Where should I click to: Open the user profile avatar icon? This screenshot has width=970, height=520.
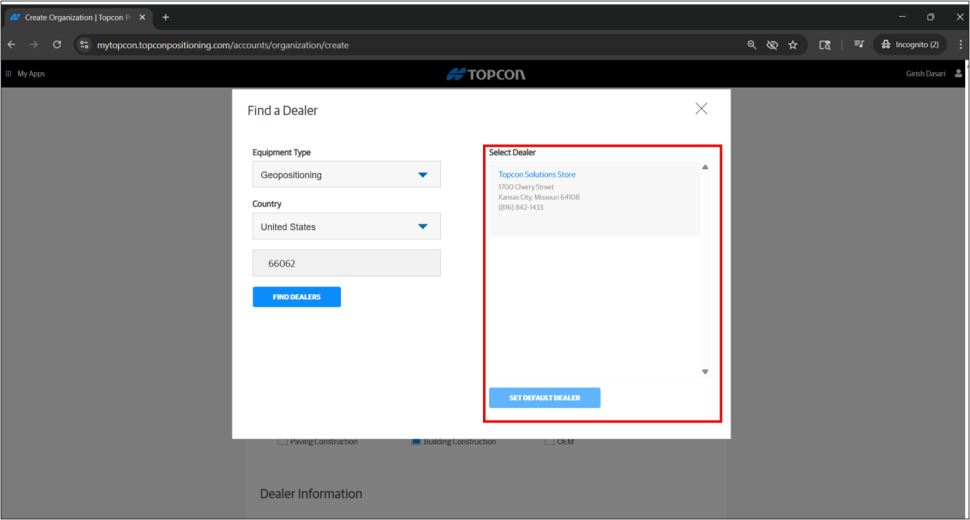tap(959, 74)
